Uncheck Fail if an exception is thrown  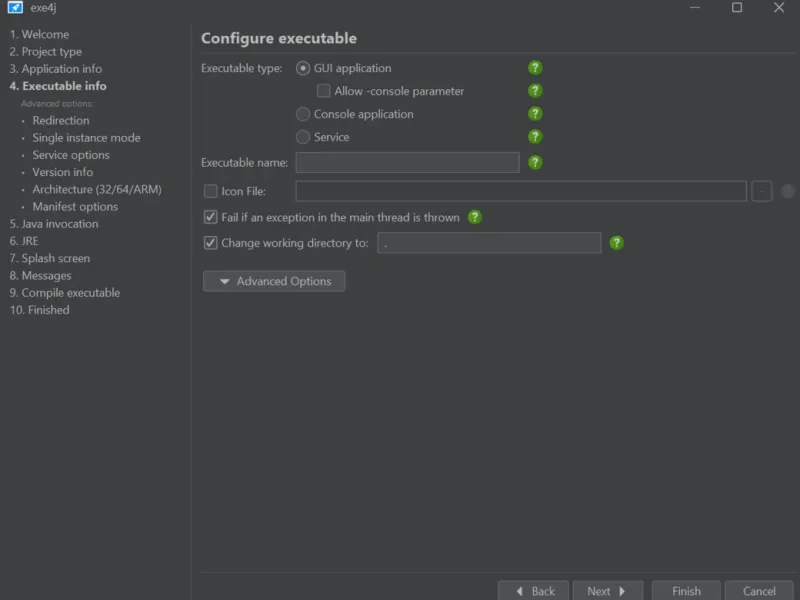pos(210,217)
